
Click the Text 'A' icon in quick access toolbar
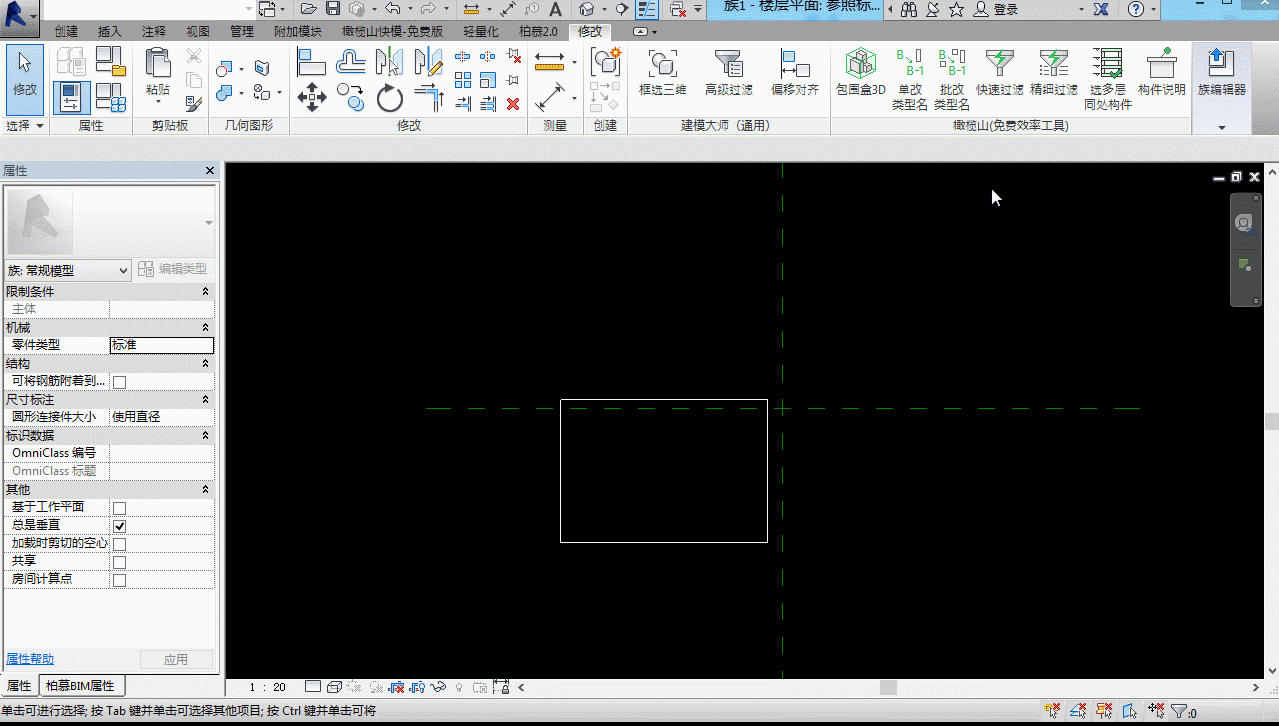pyautogui.click(x=556, y=9)
